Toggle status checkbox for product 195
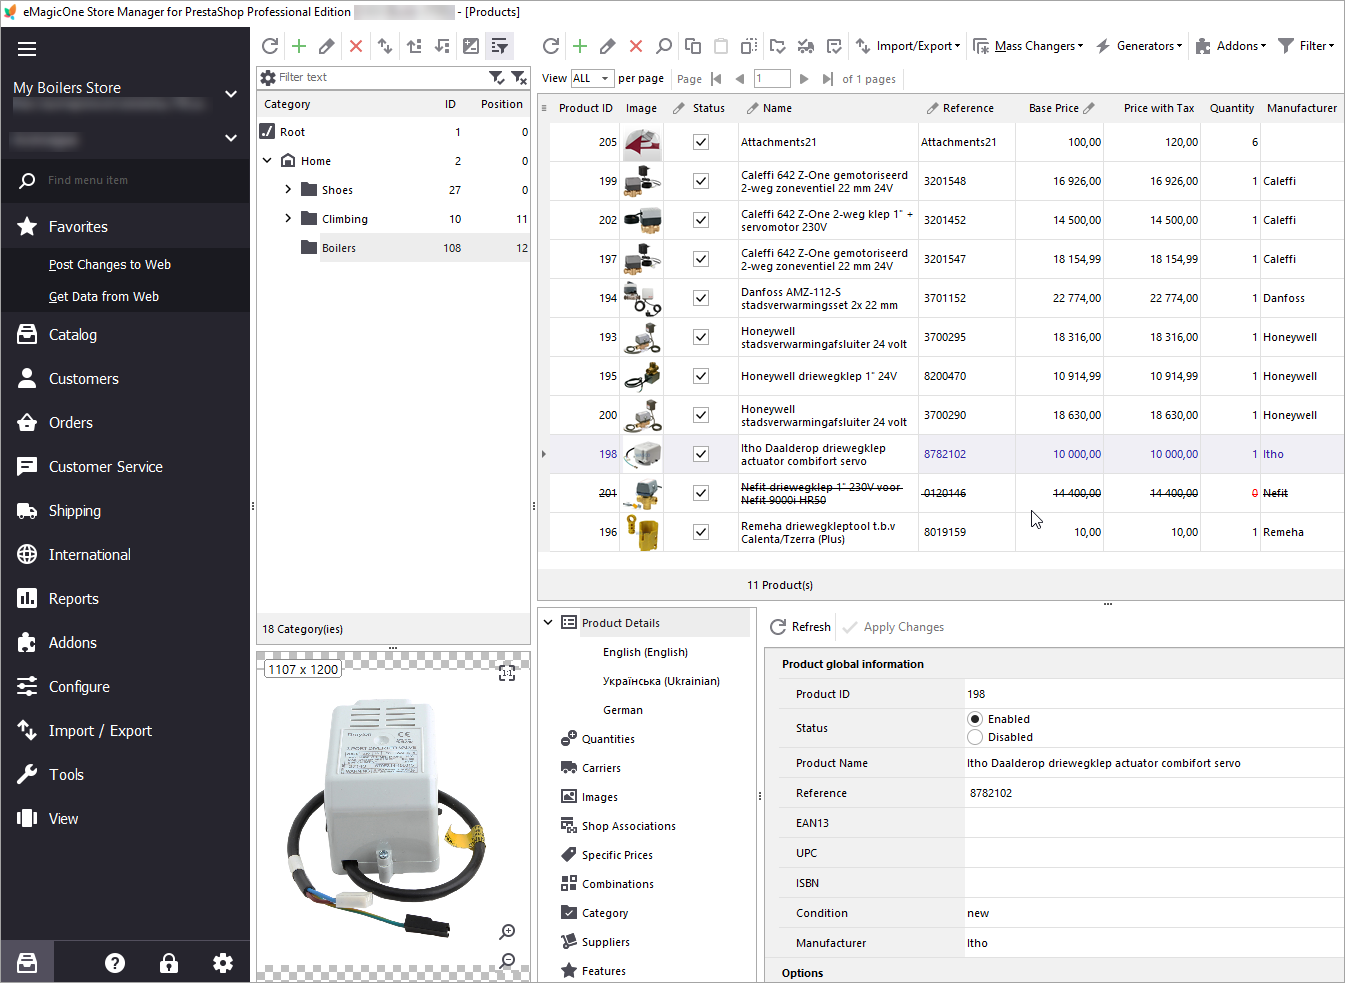Screen dimensions: 1345x983 point(701,376)
